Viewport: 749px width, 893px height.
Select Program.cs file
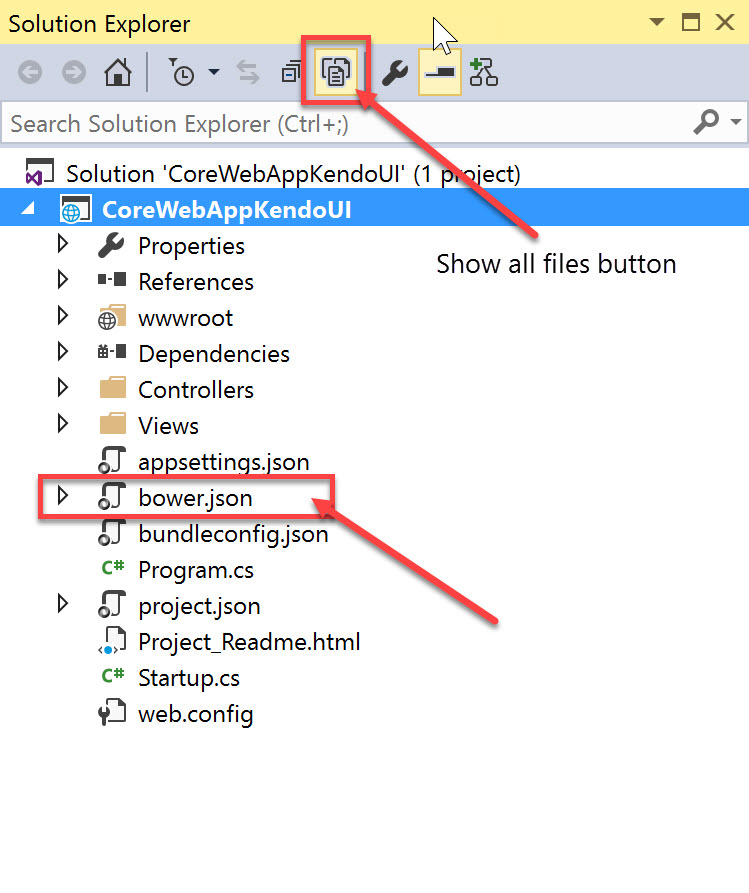pos(196,570)
